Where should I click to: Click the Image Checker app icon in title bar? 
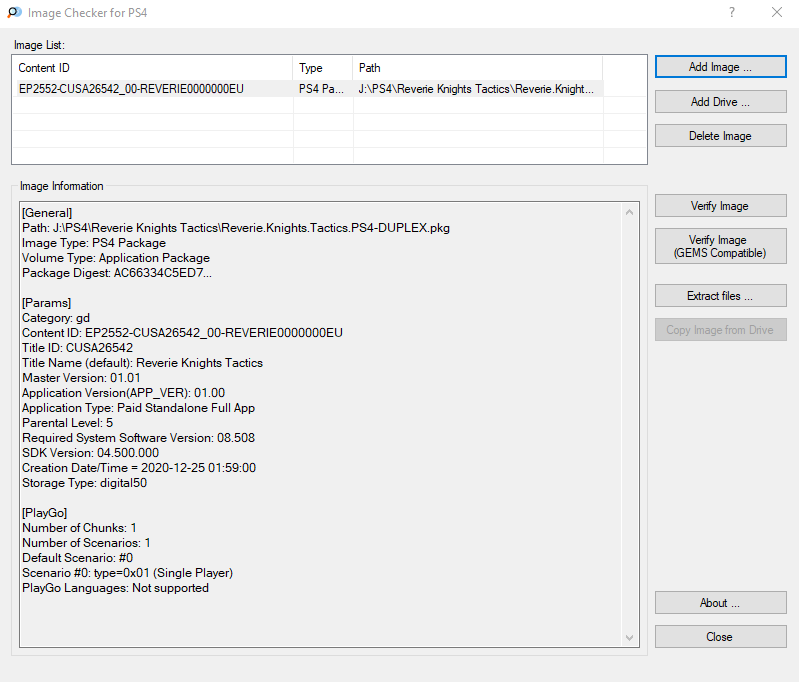pos(15,12)
